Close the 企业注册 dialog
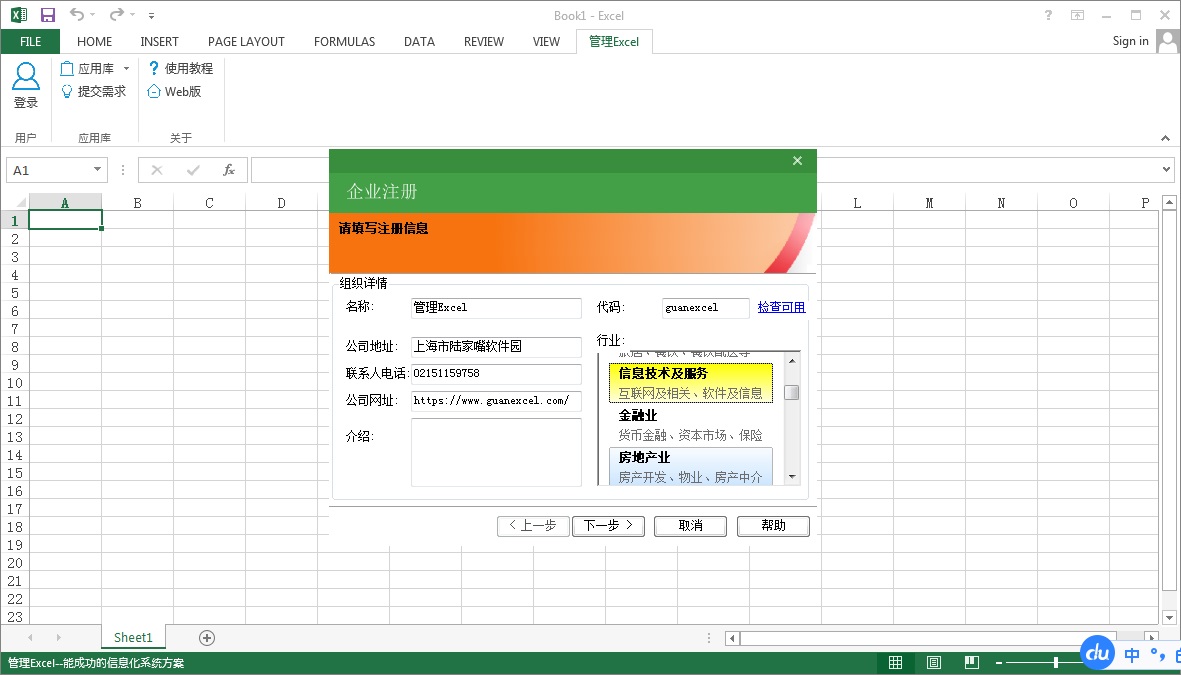Screen dimensions: 1181x675 pos(798,160)
